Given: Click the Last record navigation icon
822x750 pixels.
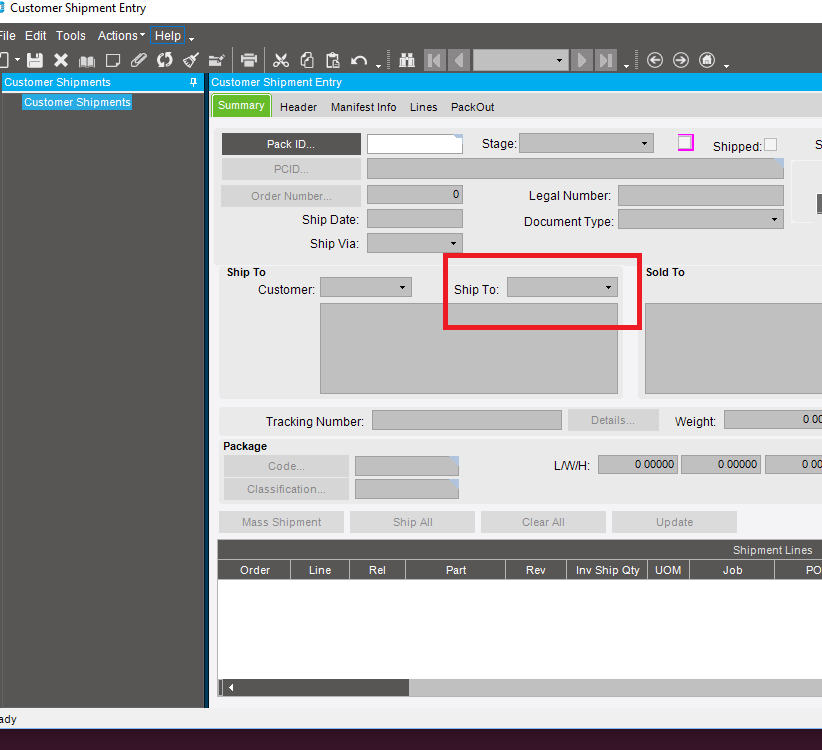Looking at the screenshot, I should (x=605, y=60).
